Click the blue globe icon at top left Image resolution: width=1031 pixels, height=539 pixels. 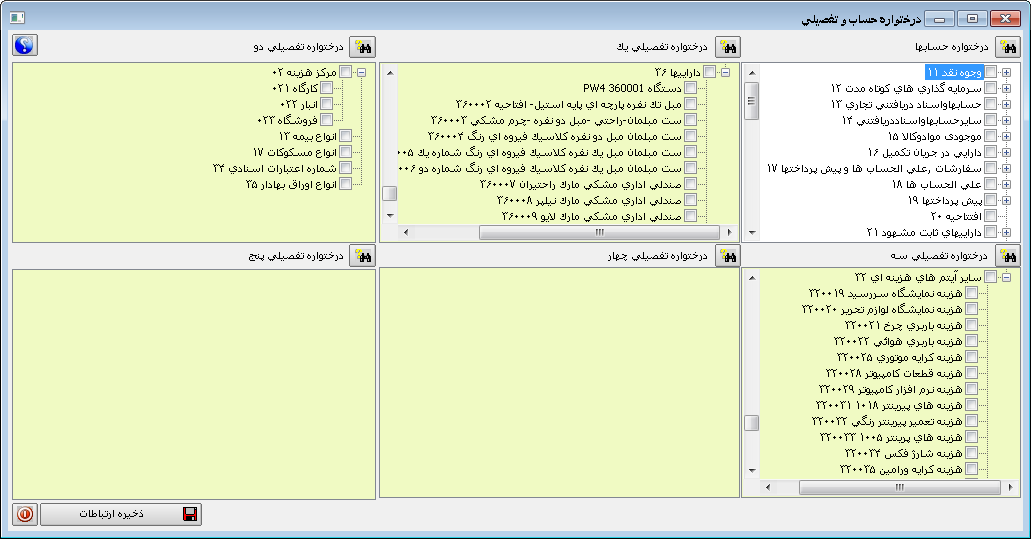tap(25, 46)
